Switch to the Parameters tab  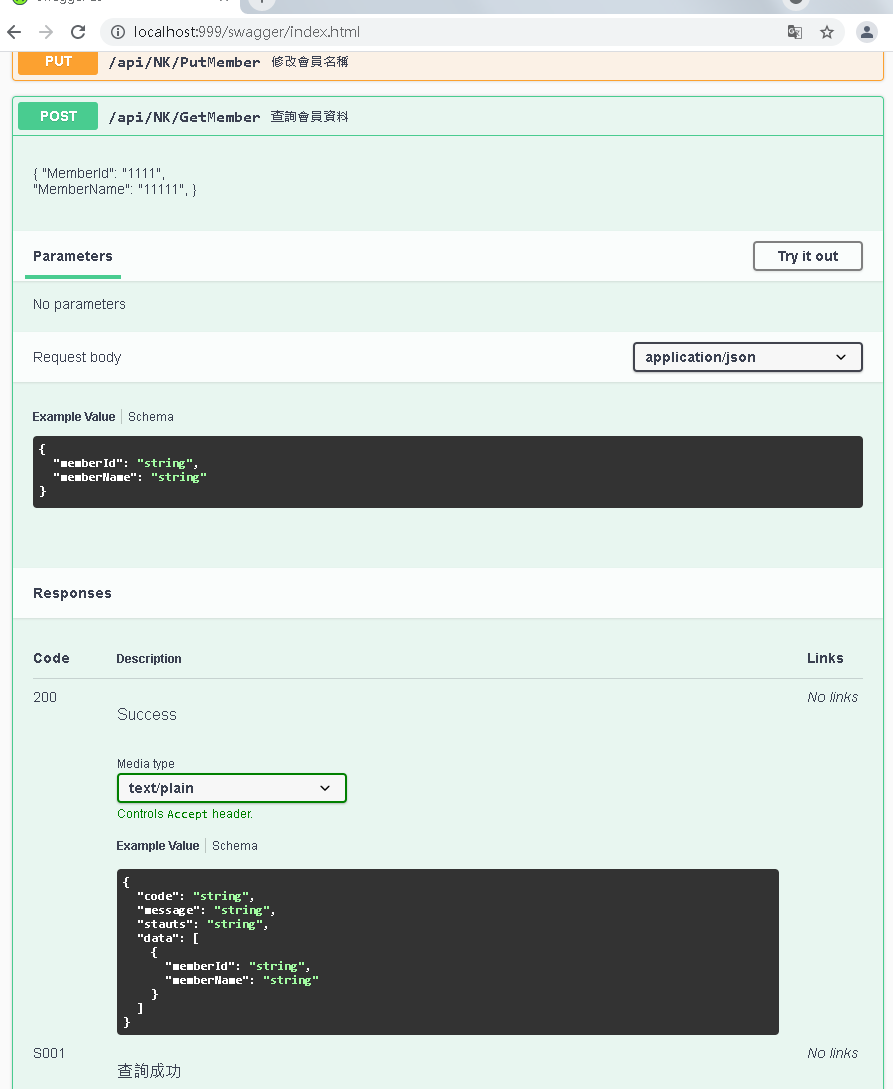[x=73, y=256]
